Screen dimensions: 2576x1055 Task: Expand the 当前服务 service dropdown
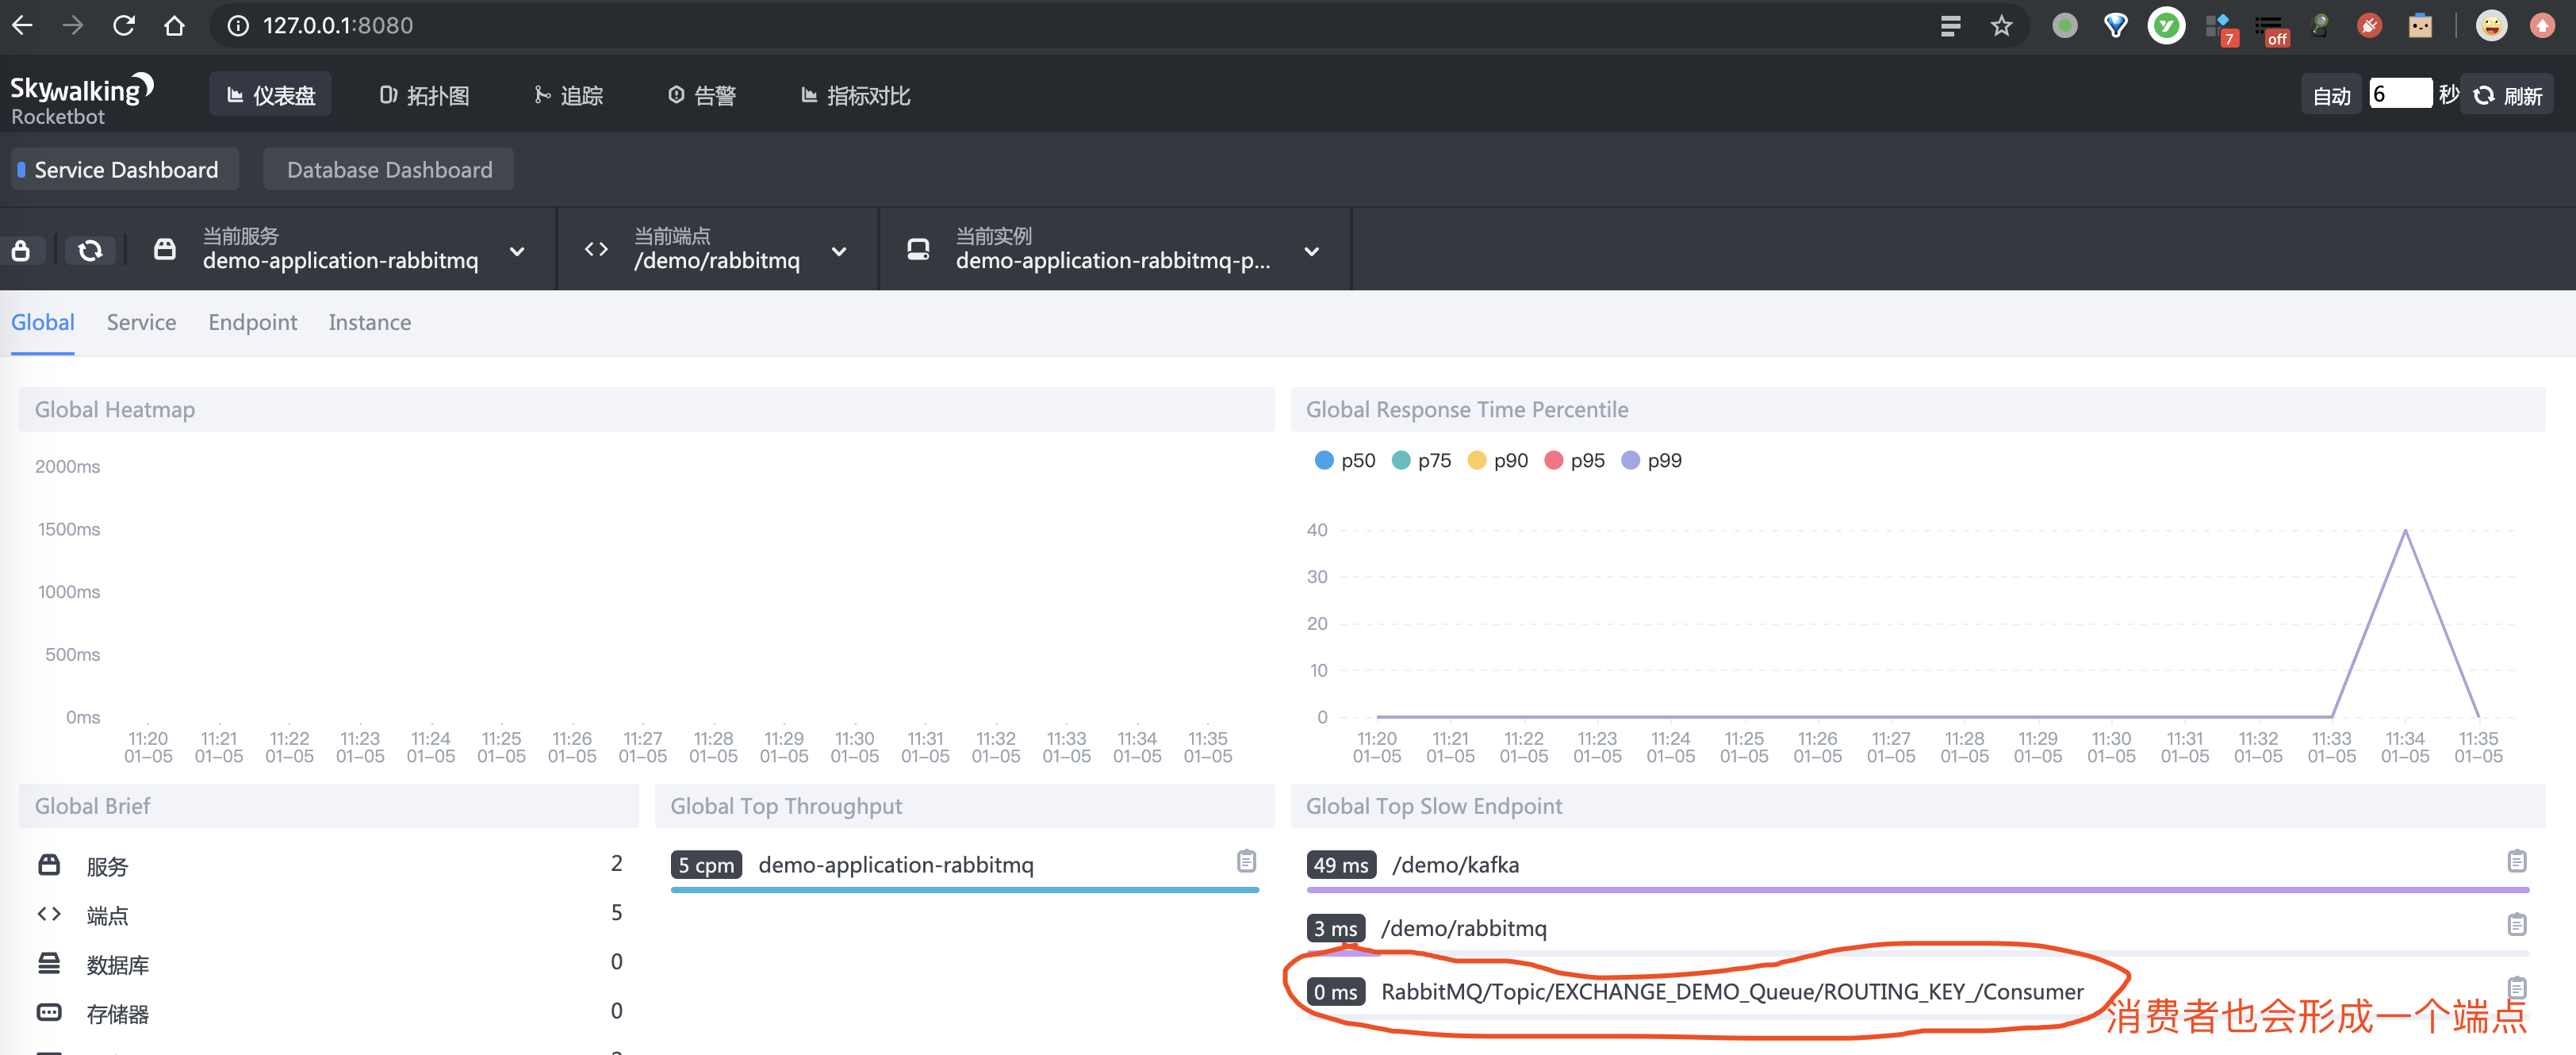pyautogui.click(x=517, y=251)
